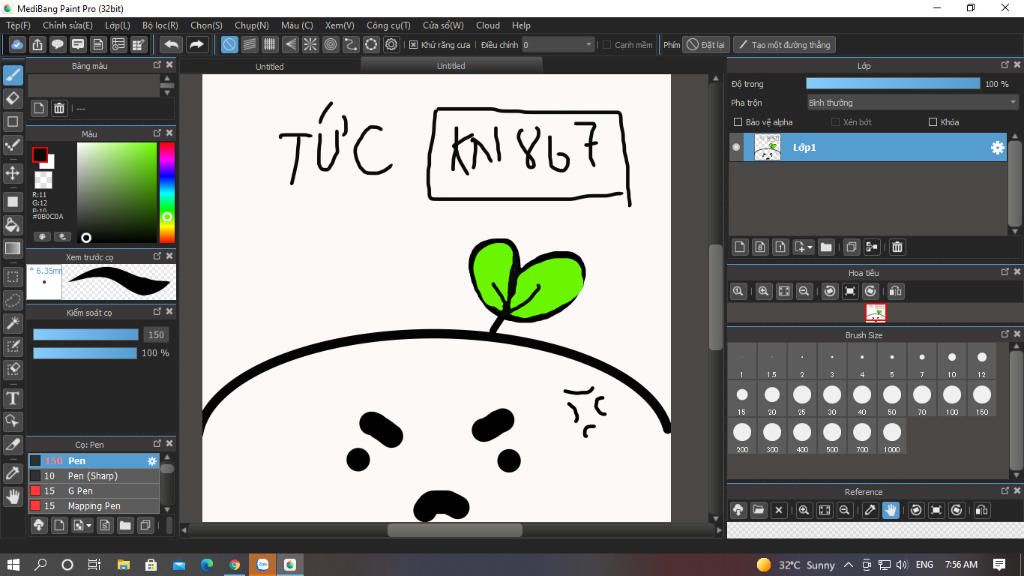Open Điều chỉnh correction dropdown
The height and width of the screenshot is (576, 1024).
click(x=558, y=44)
